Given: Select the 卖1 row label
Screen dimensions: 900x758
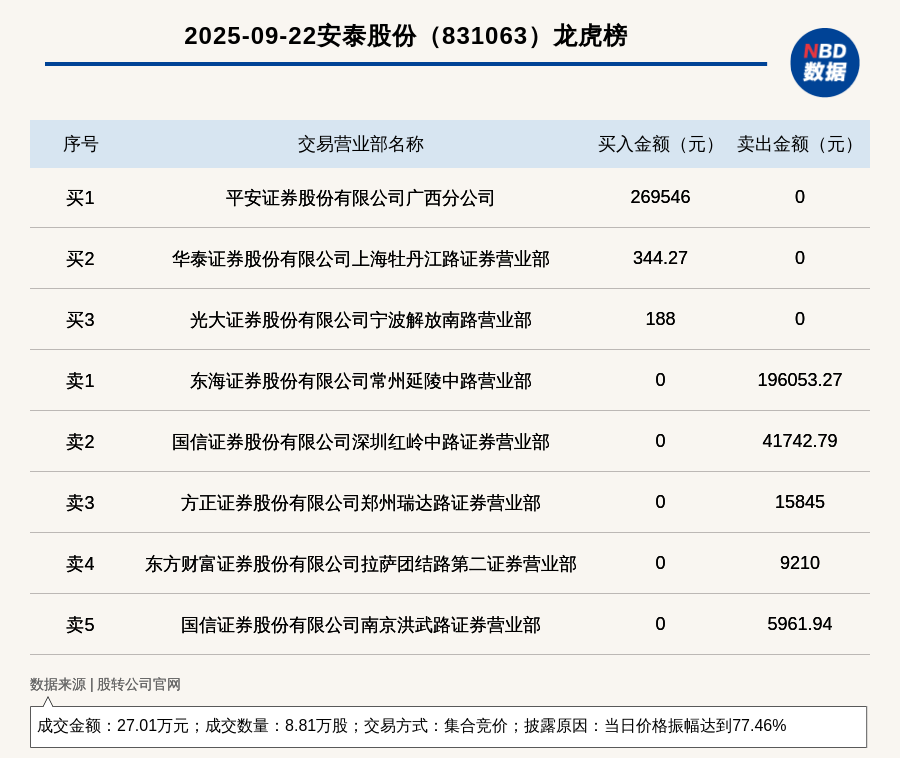Looking at the screenshot, I should click(80, 380).
